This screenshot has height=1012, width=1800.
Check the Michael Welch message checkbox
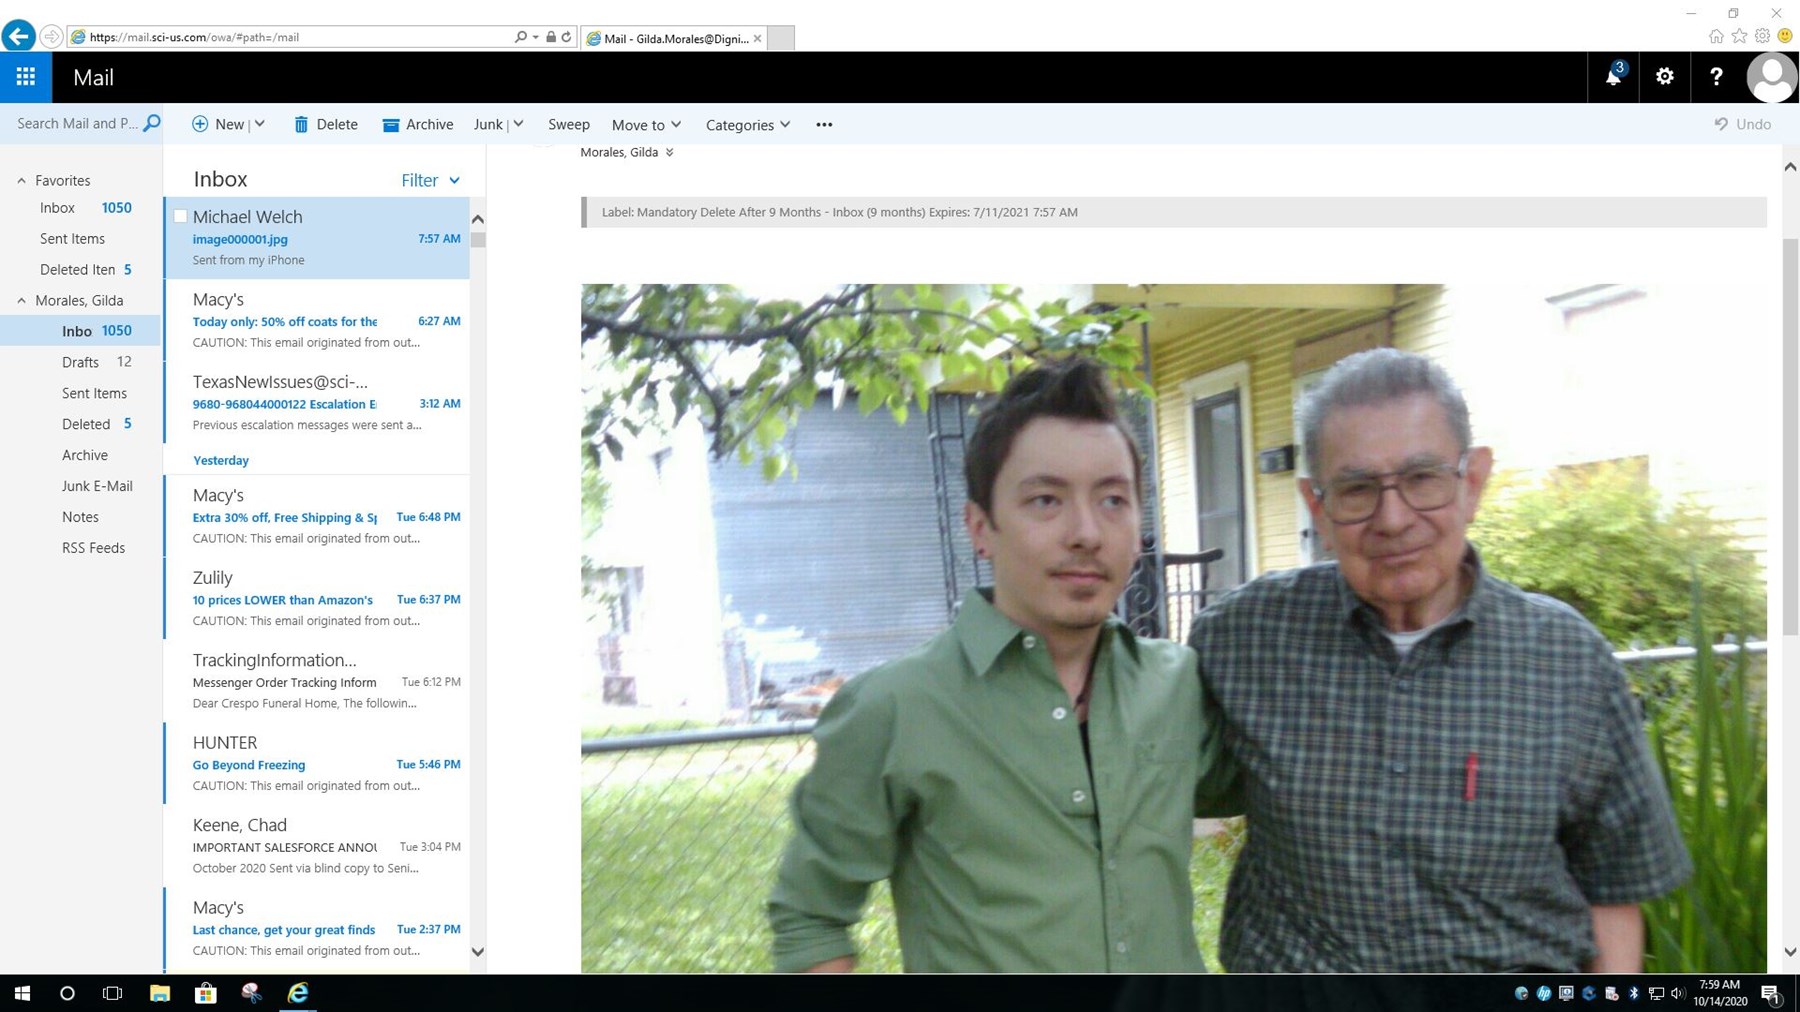[x=181, y=216]
